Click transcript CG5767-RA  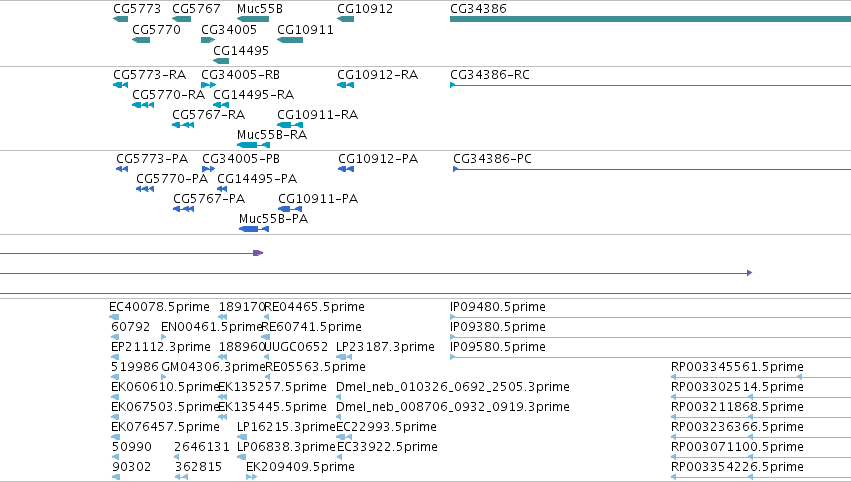click(x=208, y=115)
